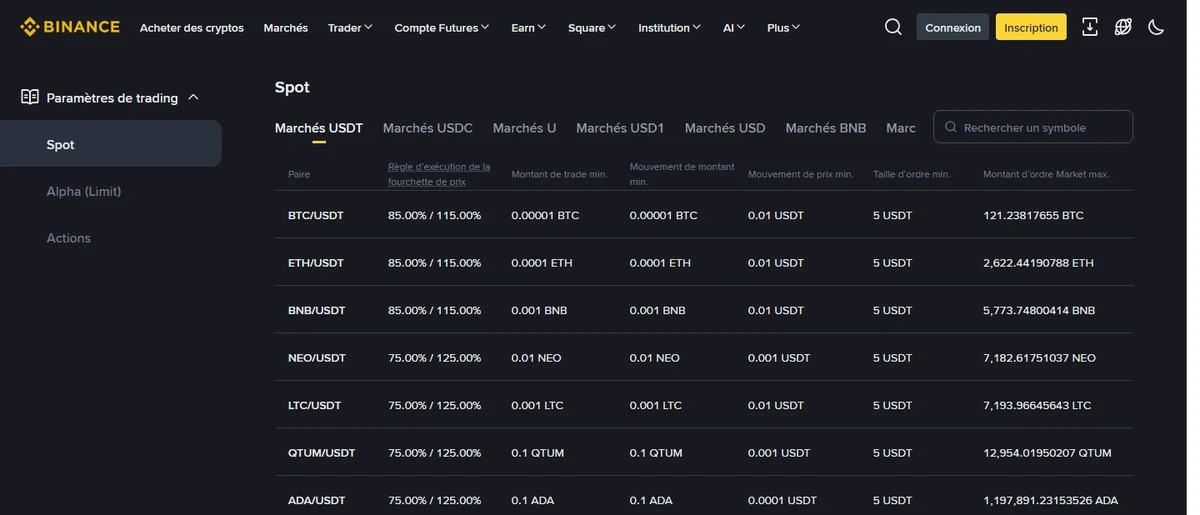Open the Square dropdown menu
This screenshot has width=1200, height=515.
(592, 27)
